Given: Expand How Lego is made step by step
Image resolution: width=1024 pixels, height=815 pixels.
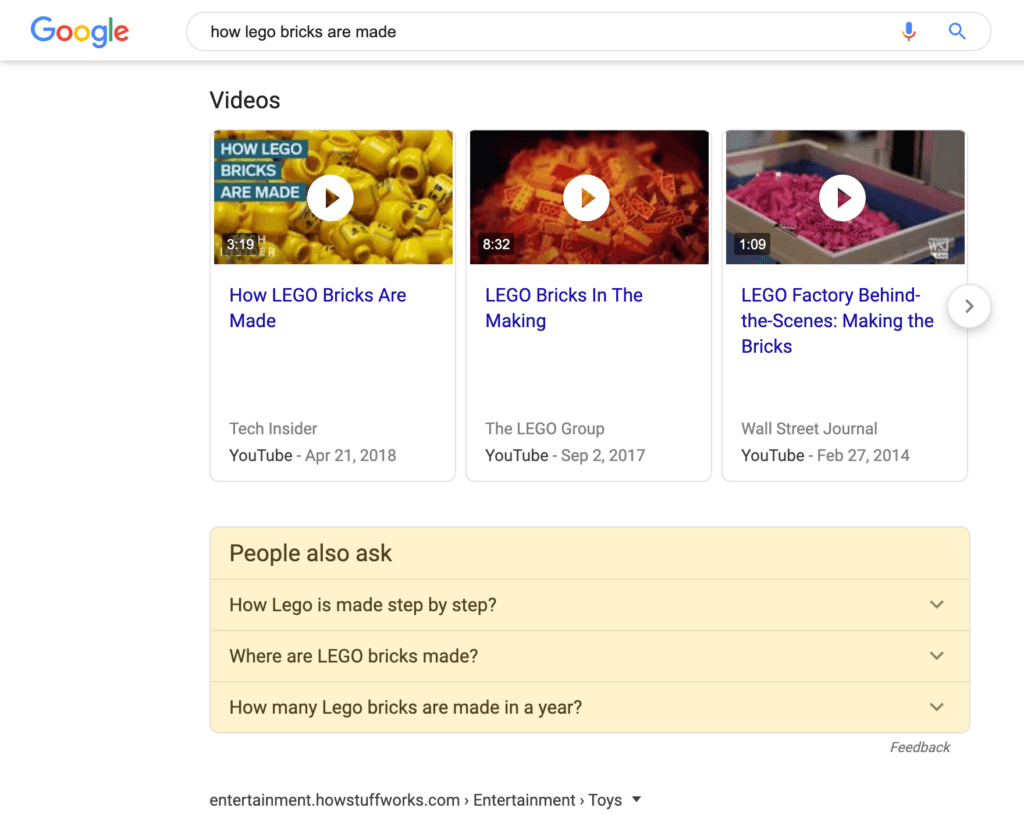Looking at the screenshot, I should coord(590,605).
